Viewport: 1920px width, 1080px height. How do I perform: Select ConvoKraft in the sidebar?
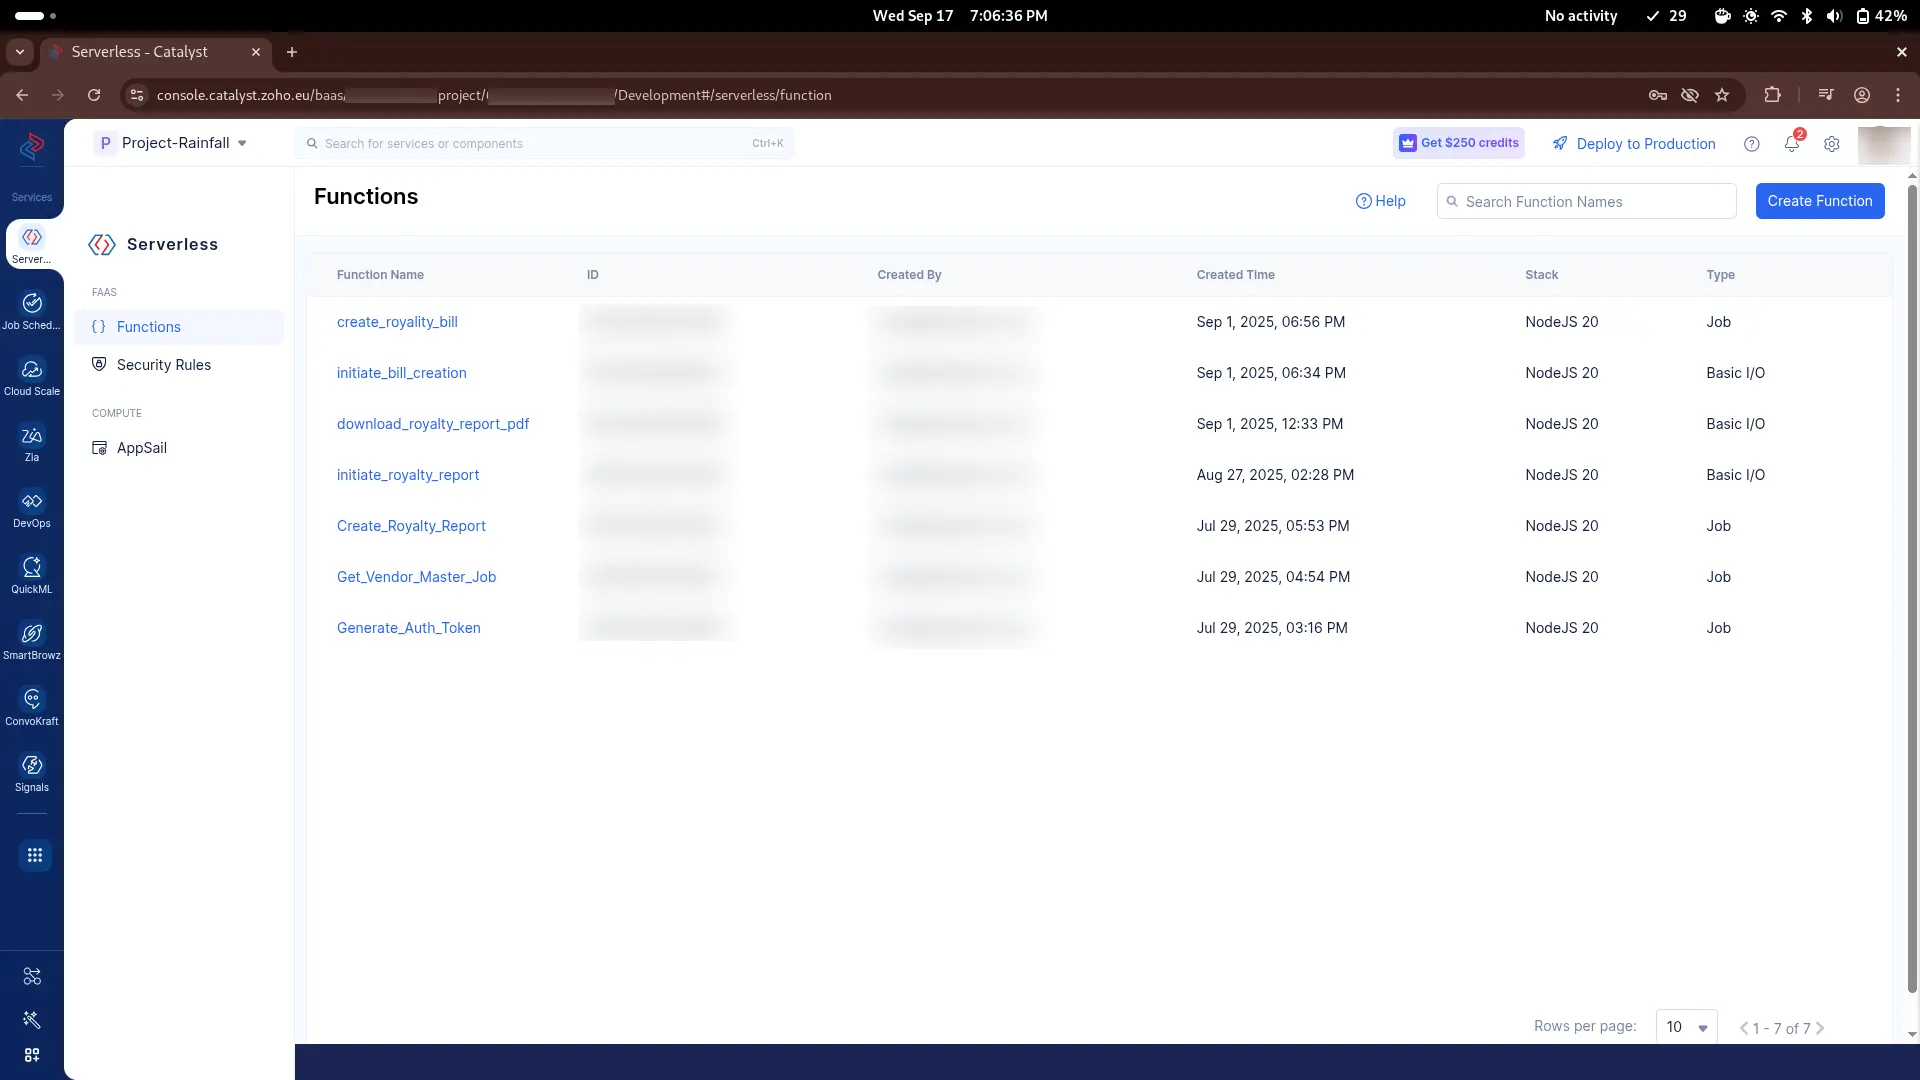point(31,704)
